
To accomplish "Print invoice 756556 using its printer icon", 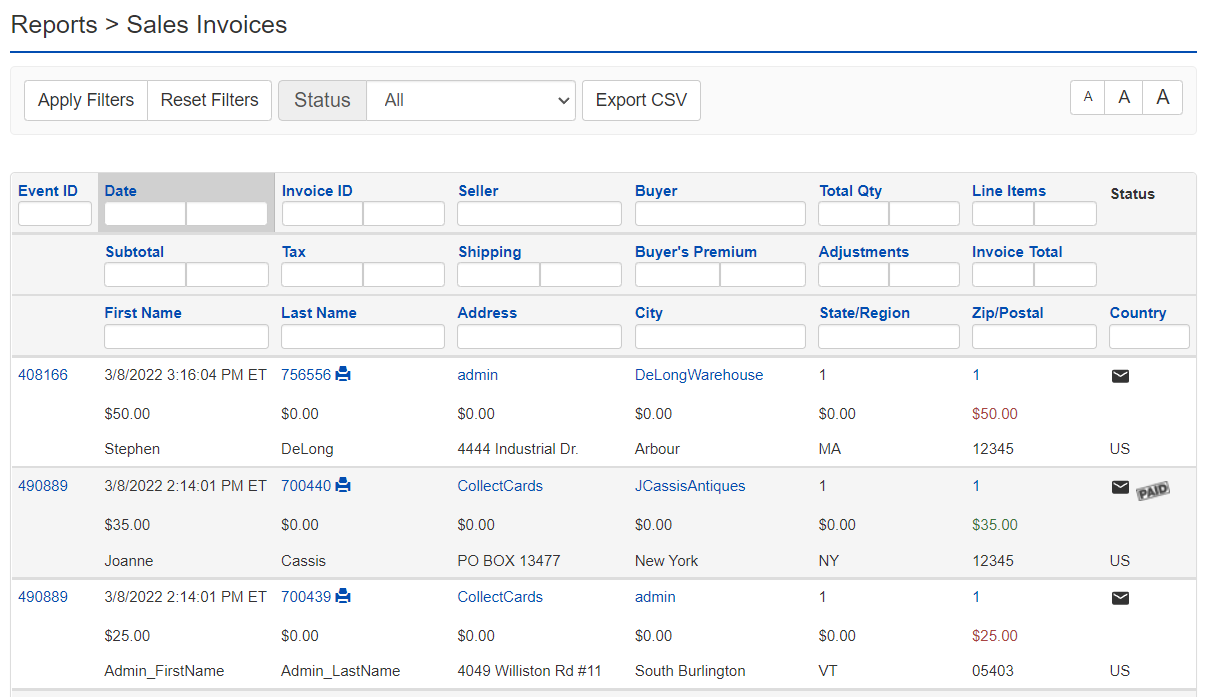I will coord(343,374).
